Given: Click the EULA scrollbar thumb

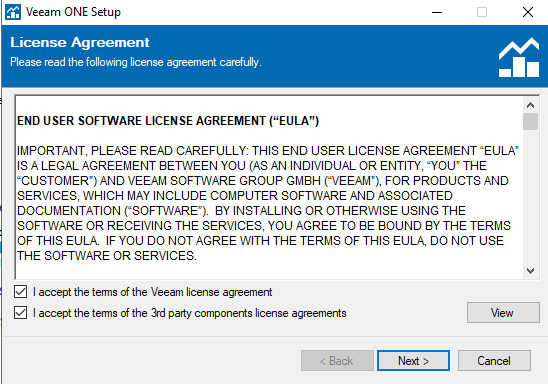Looking at the screenshot, I should coord(530,121).
